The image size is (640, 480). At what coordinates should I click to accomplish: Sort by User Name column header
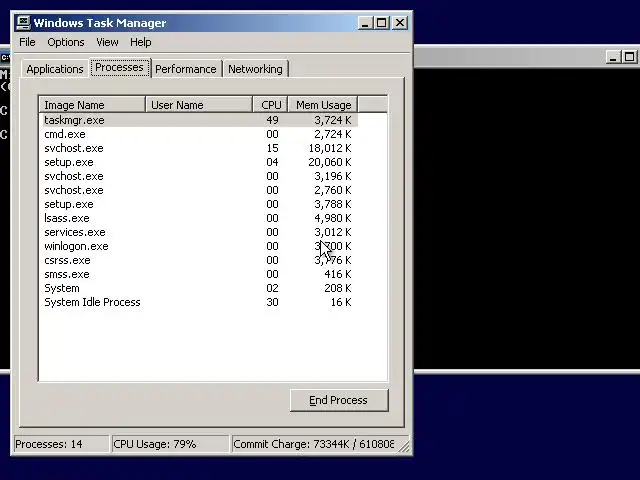199,105
